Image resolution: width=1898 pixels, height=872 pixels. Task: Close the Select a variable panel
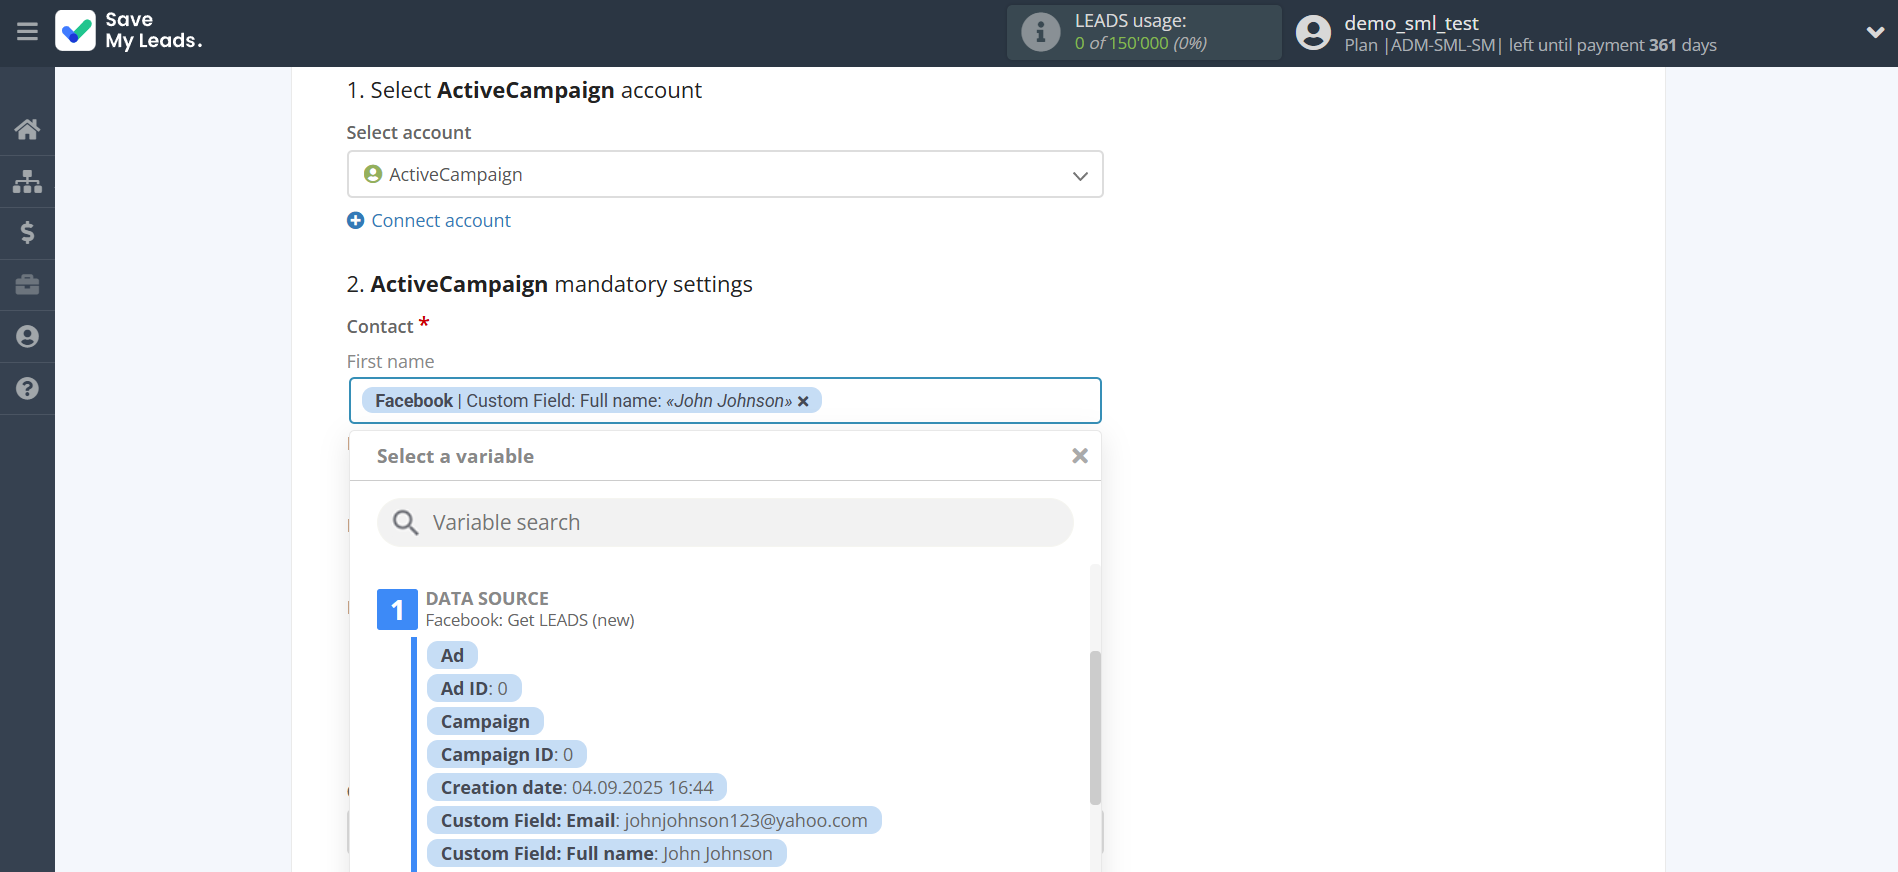1079,456
